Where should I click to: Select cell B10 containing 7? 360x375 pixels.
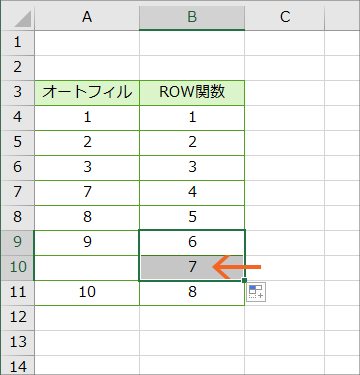coord(192,268)
